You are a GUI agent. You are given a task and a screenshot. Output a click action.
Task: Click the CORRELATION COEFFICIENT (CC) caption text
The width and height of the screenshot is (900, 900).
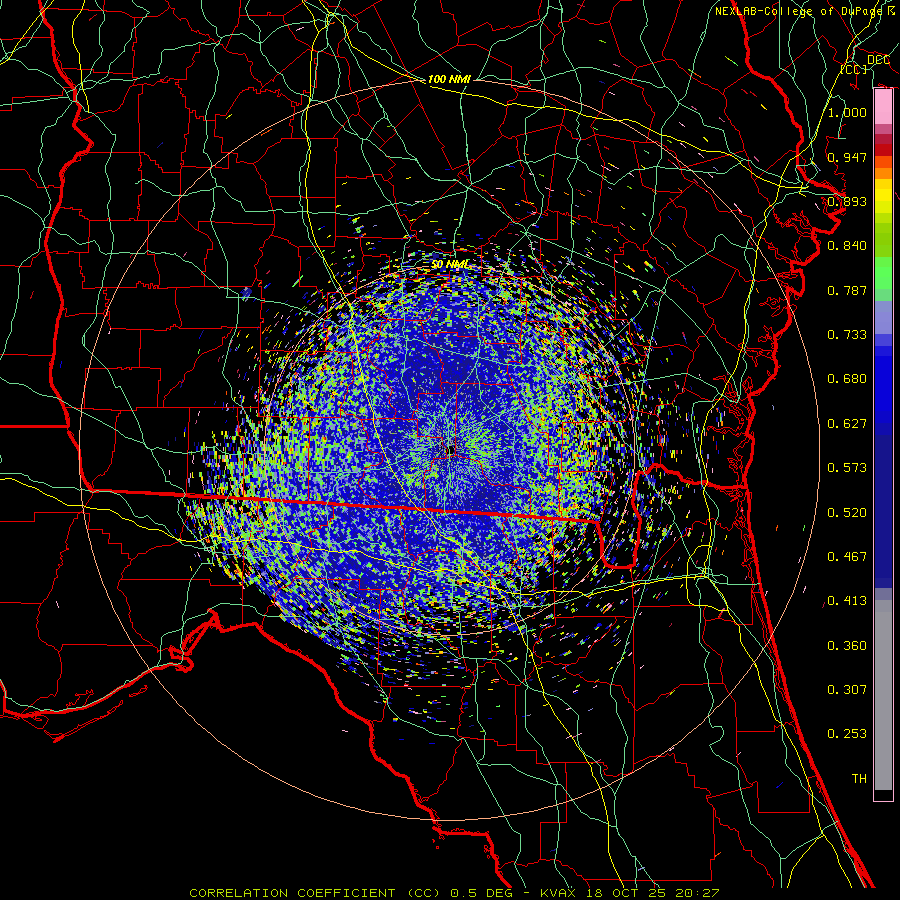316,893
